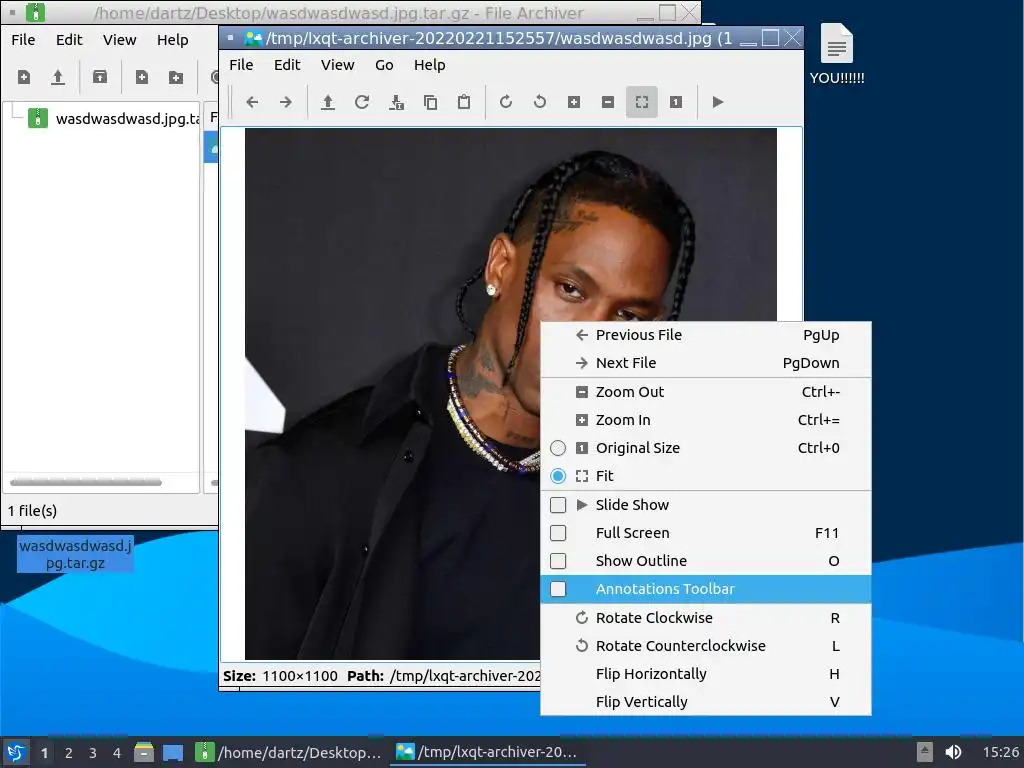
Task: Rotate image counterclockwise via toolbar icon
Action: (539, 102)
